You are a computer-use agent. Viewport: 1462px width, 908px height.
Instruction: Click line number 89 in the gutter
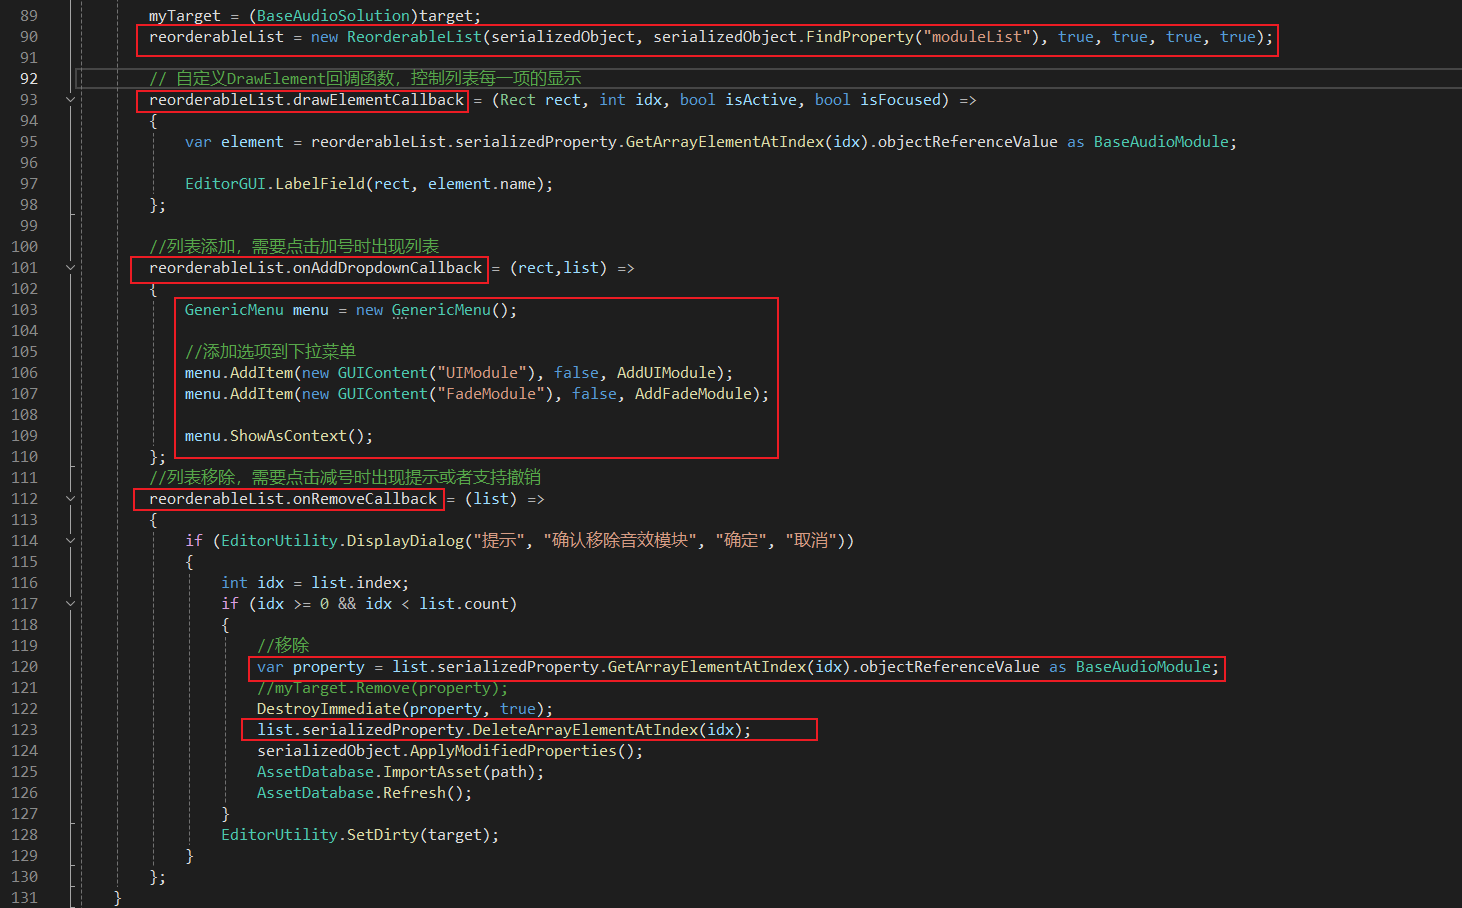(x=29, y=16)
